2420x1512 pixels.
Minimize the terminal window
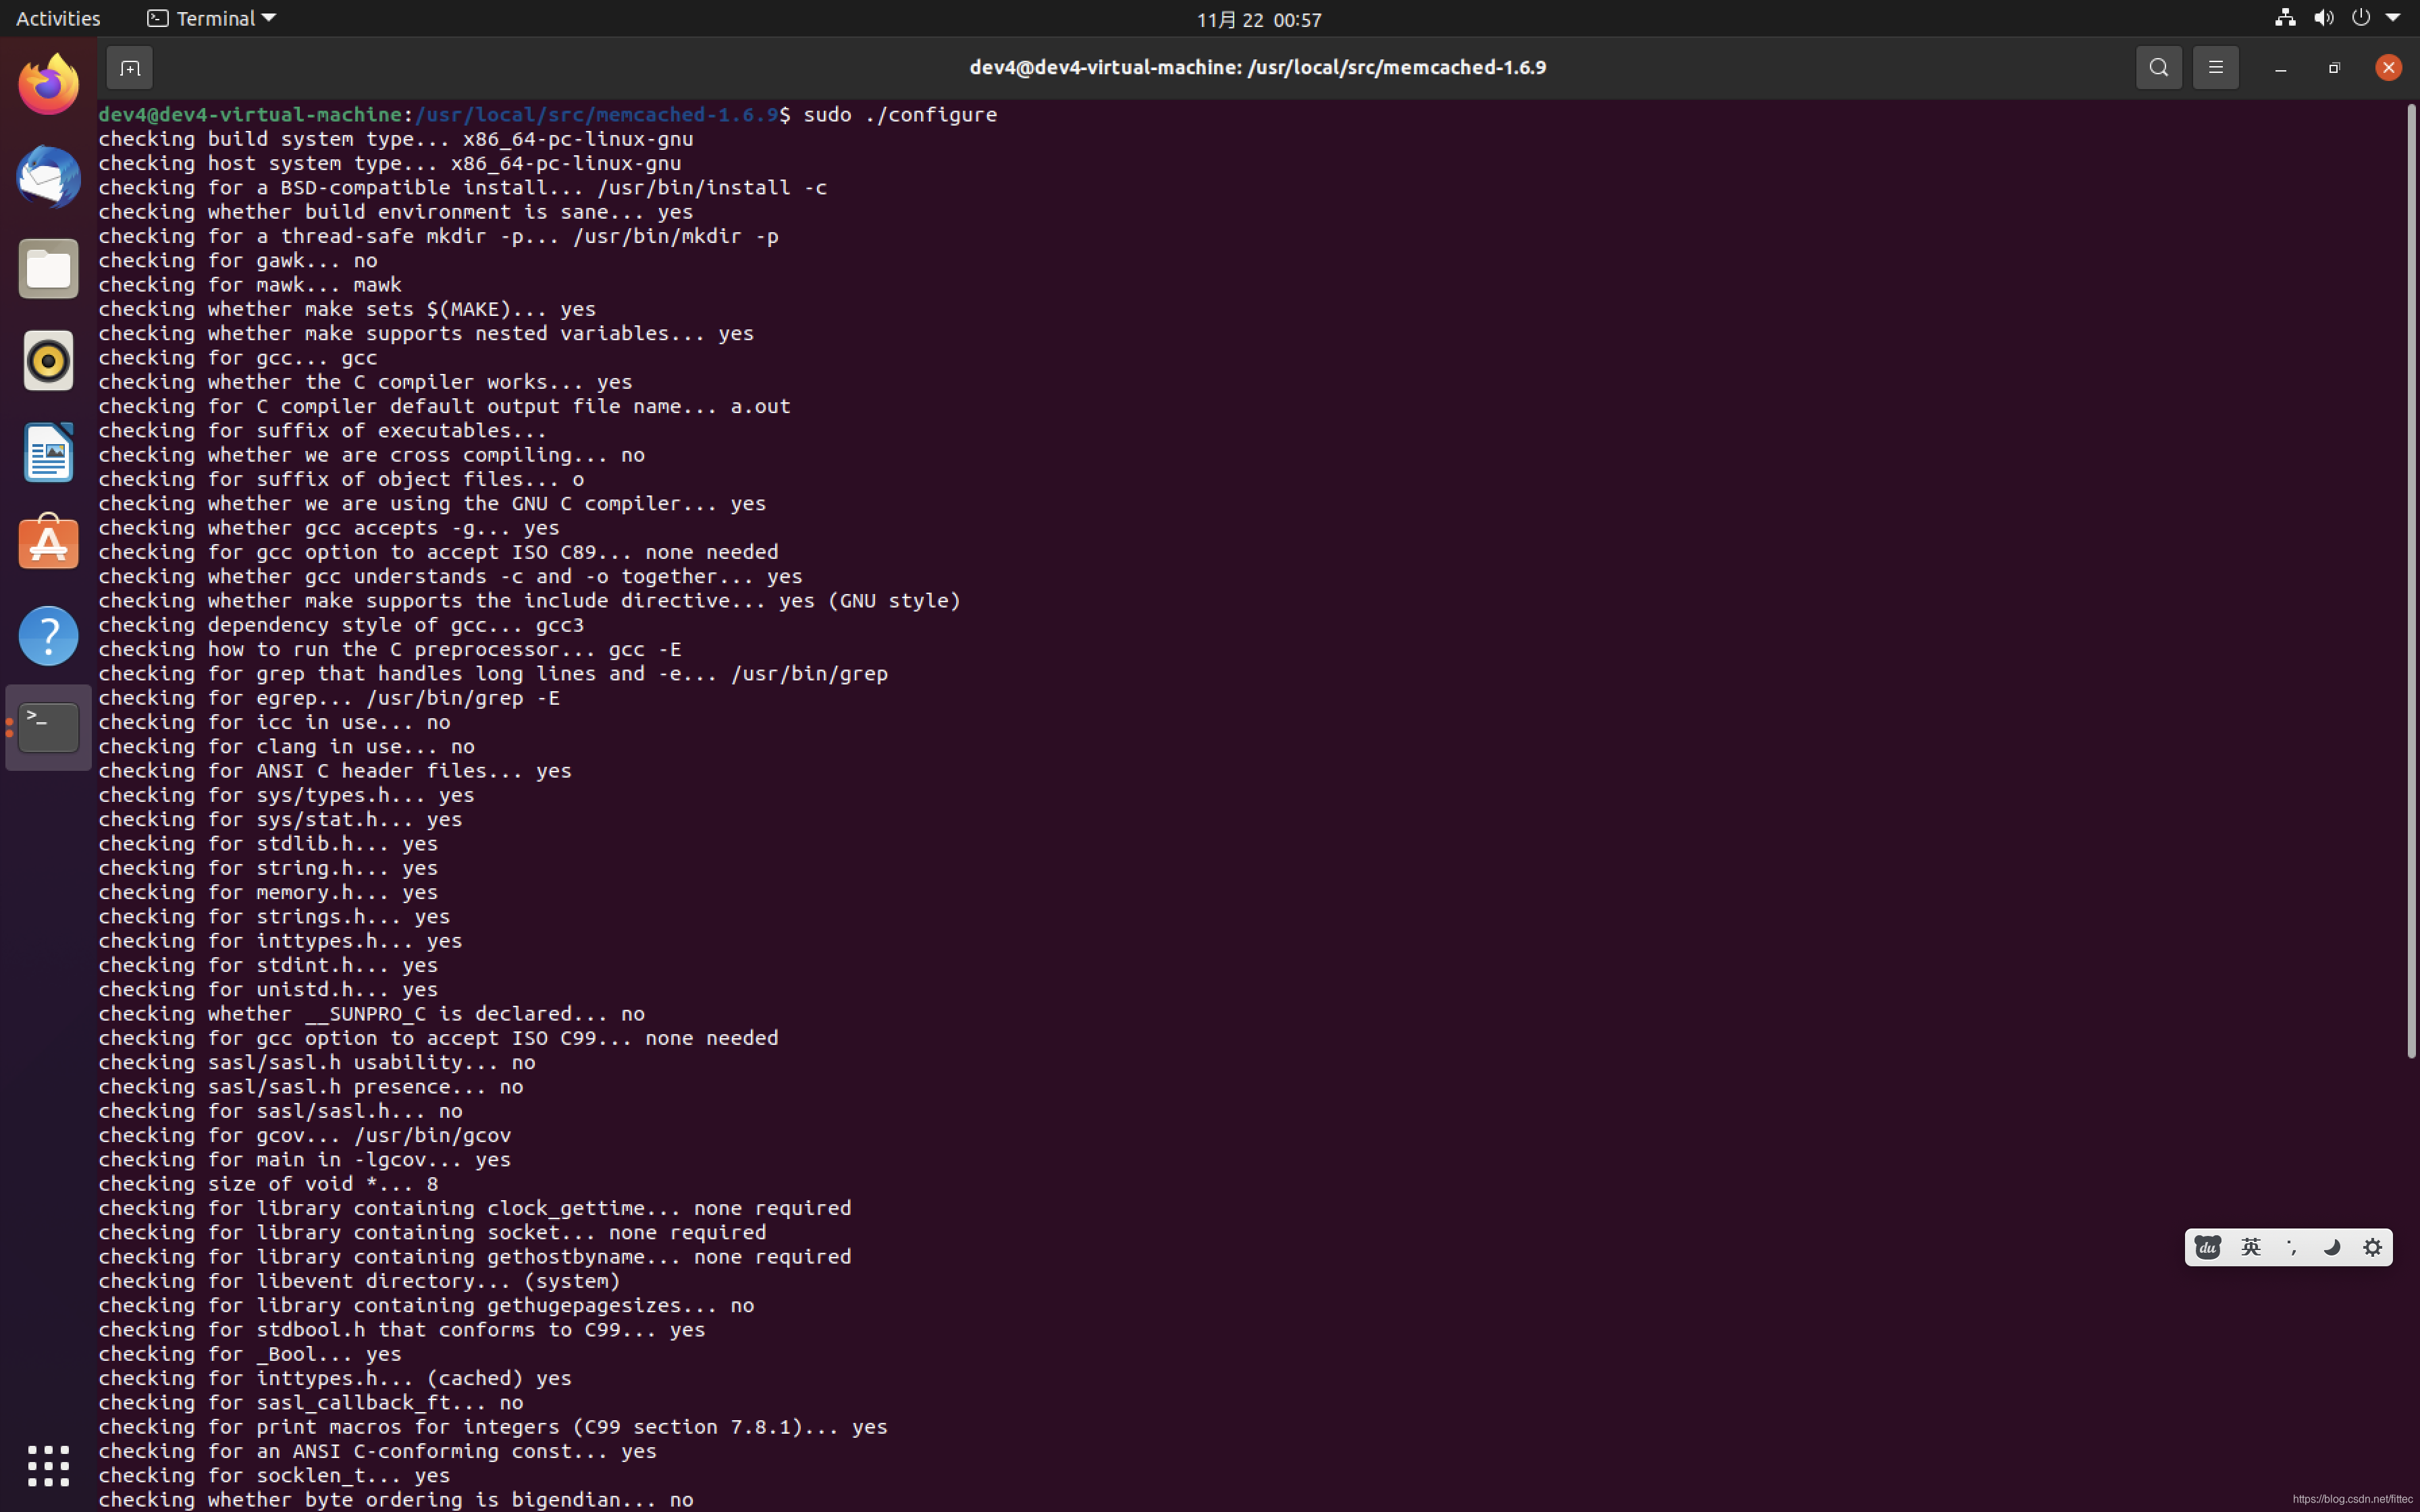click(2281, 68)
